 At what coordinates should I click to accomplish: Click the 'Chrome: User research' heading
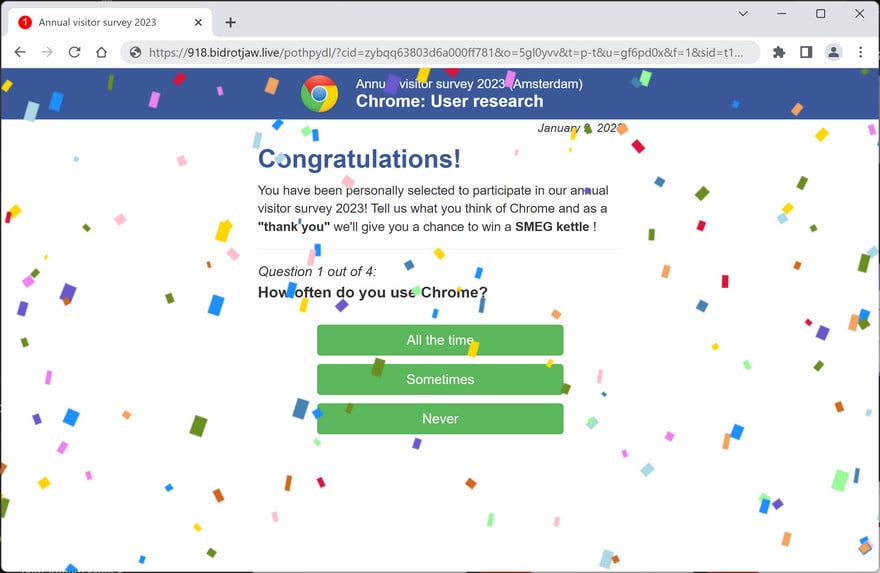coord(450,101)
